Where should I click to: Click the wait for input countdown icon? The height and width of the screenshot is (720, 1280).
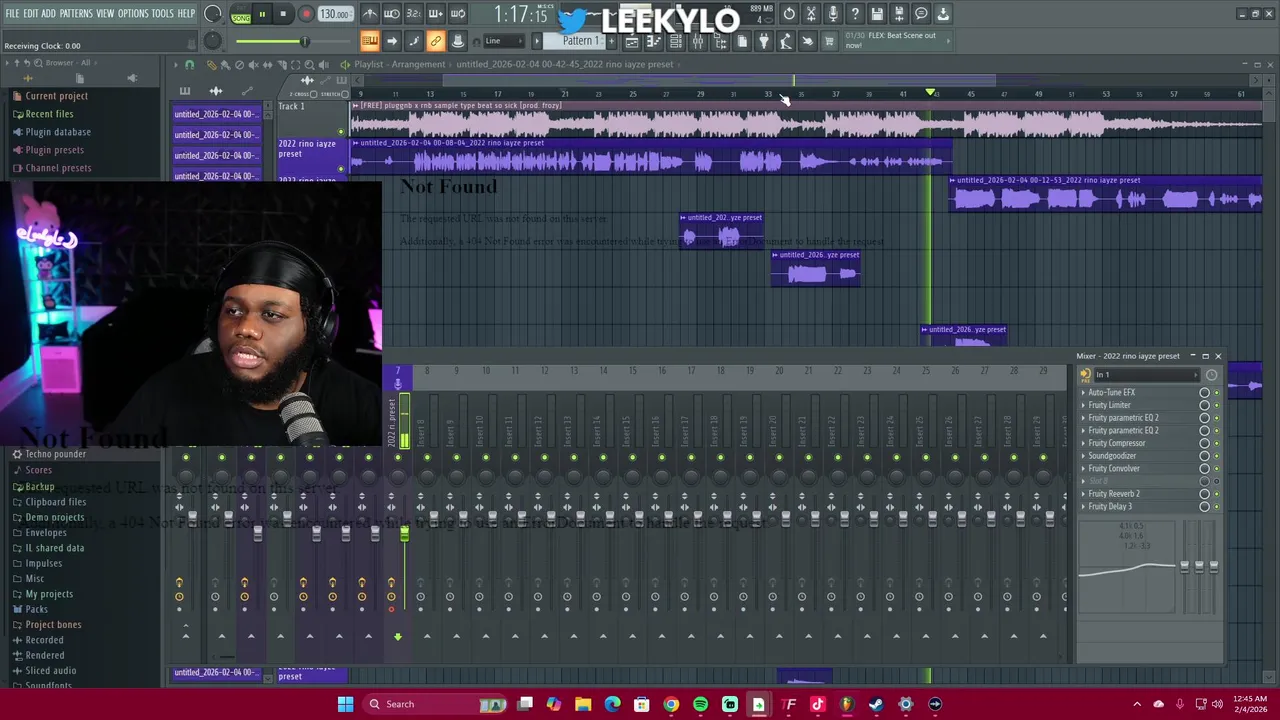pyautogui.click(x=392, y=14)
